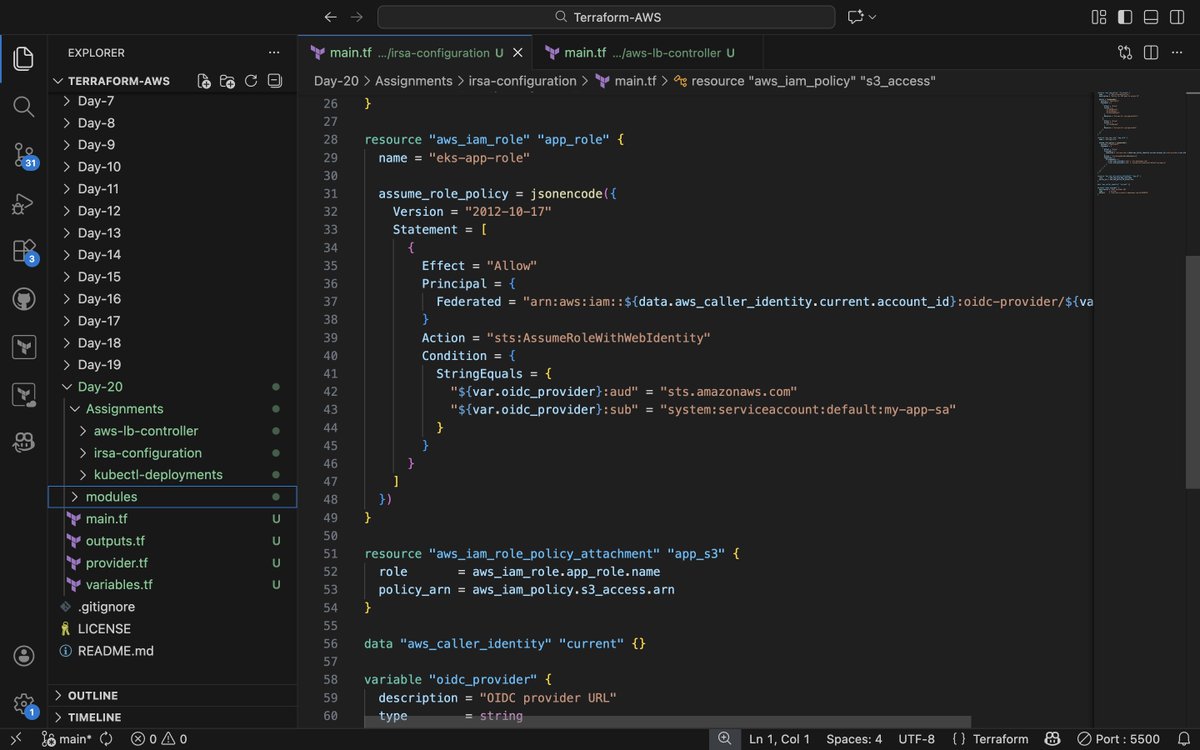Viewport: 1200px width, 750px height.
Task: Toggle the secondary side bar visibility
Action: [1177, 17]
